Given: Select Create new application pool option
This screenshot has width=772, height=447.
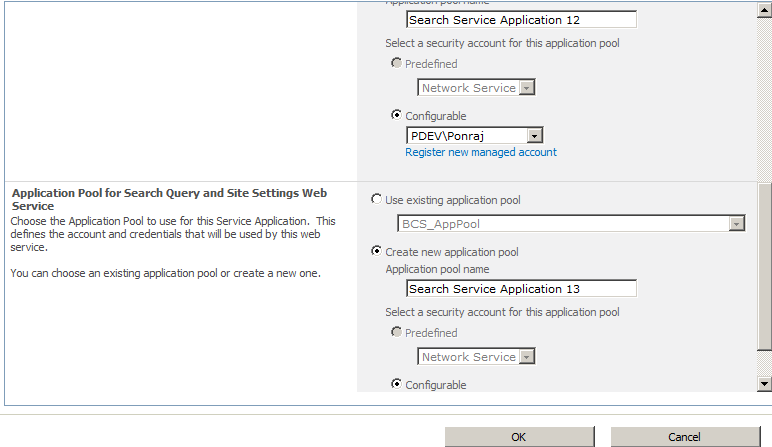Looking at the screenshot, I should [x=377, y=251].
